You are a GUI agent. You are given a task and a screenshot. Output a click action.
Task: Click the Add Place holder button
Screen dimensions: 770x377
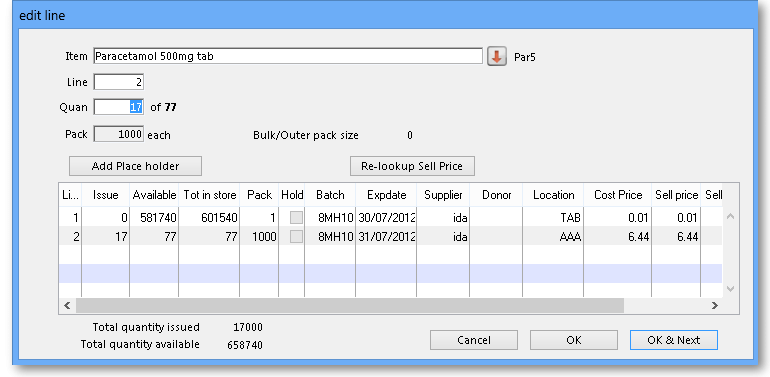coord(136,166)
